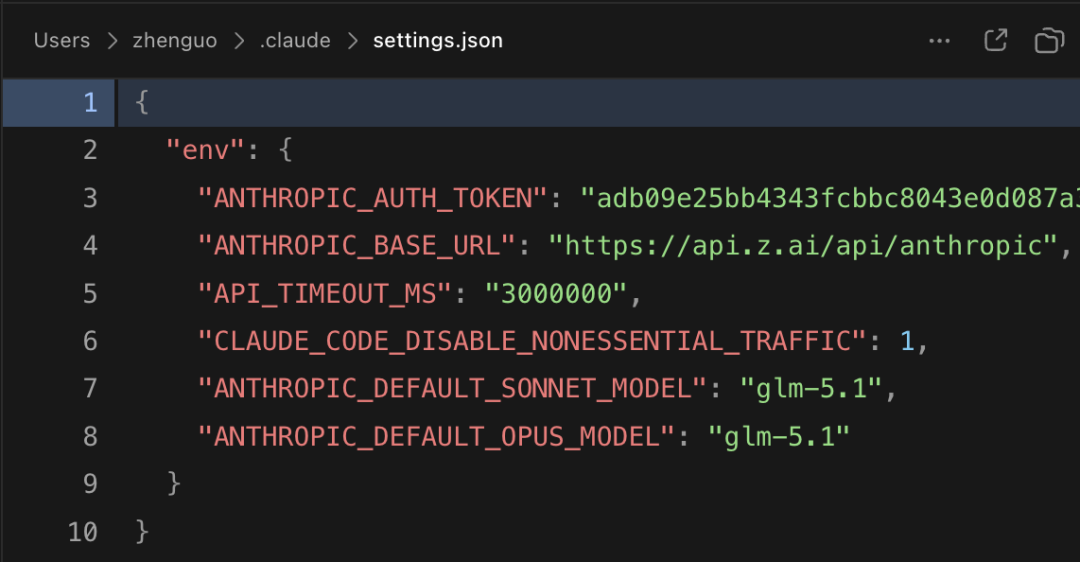This screenshot has height=562, width=1080.
Task: Expand the chevron after .claude breadcrumb
Action: click(x=352, y=41)
